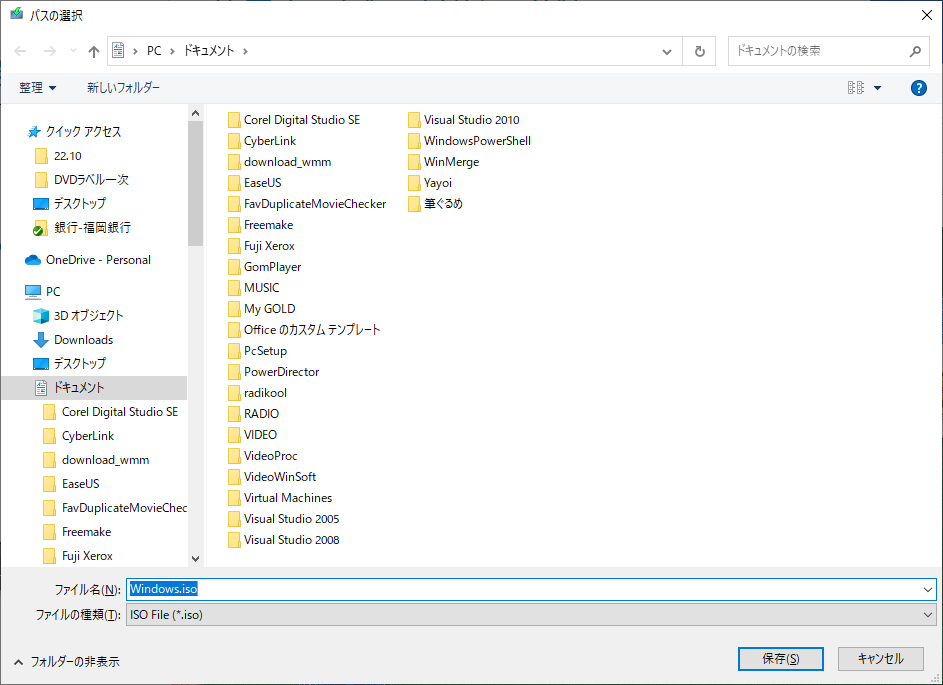Create a new folder with 新しいフォルダー
The width and height of the screenshot is (943, 685).
click(123, 88)
